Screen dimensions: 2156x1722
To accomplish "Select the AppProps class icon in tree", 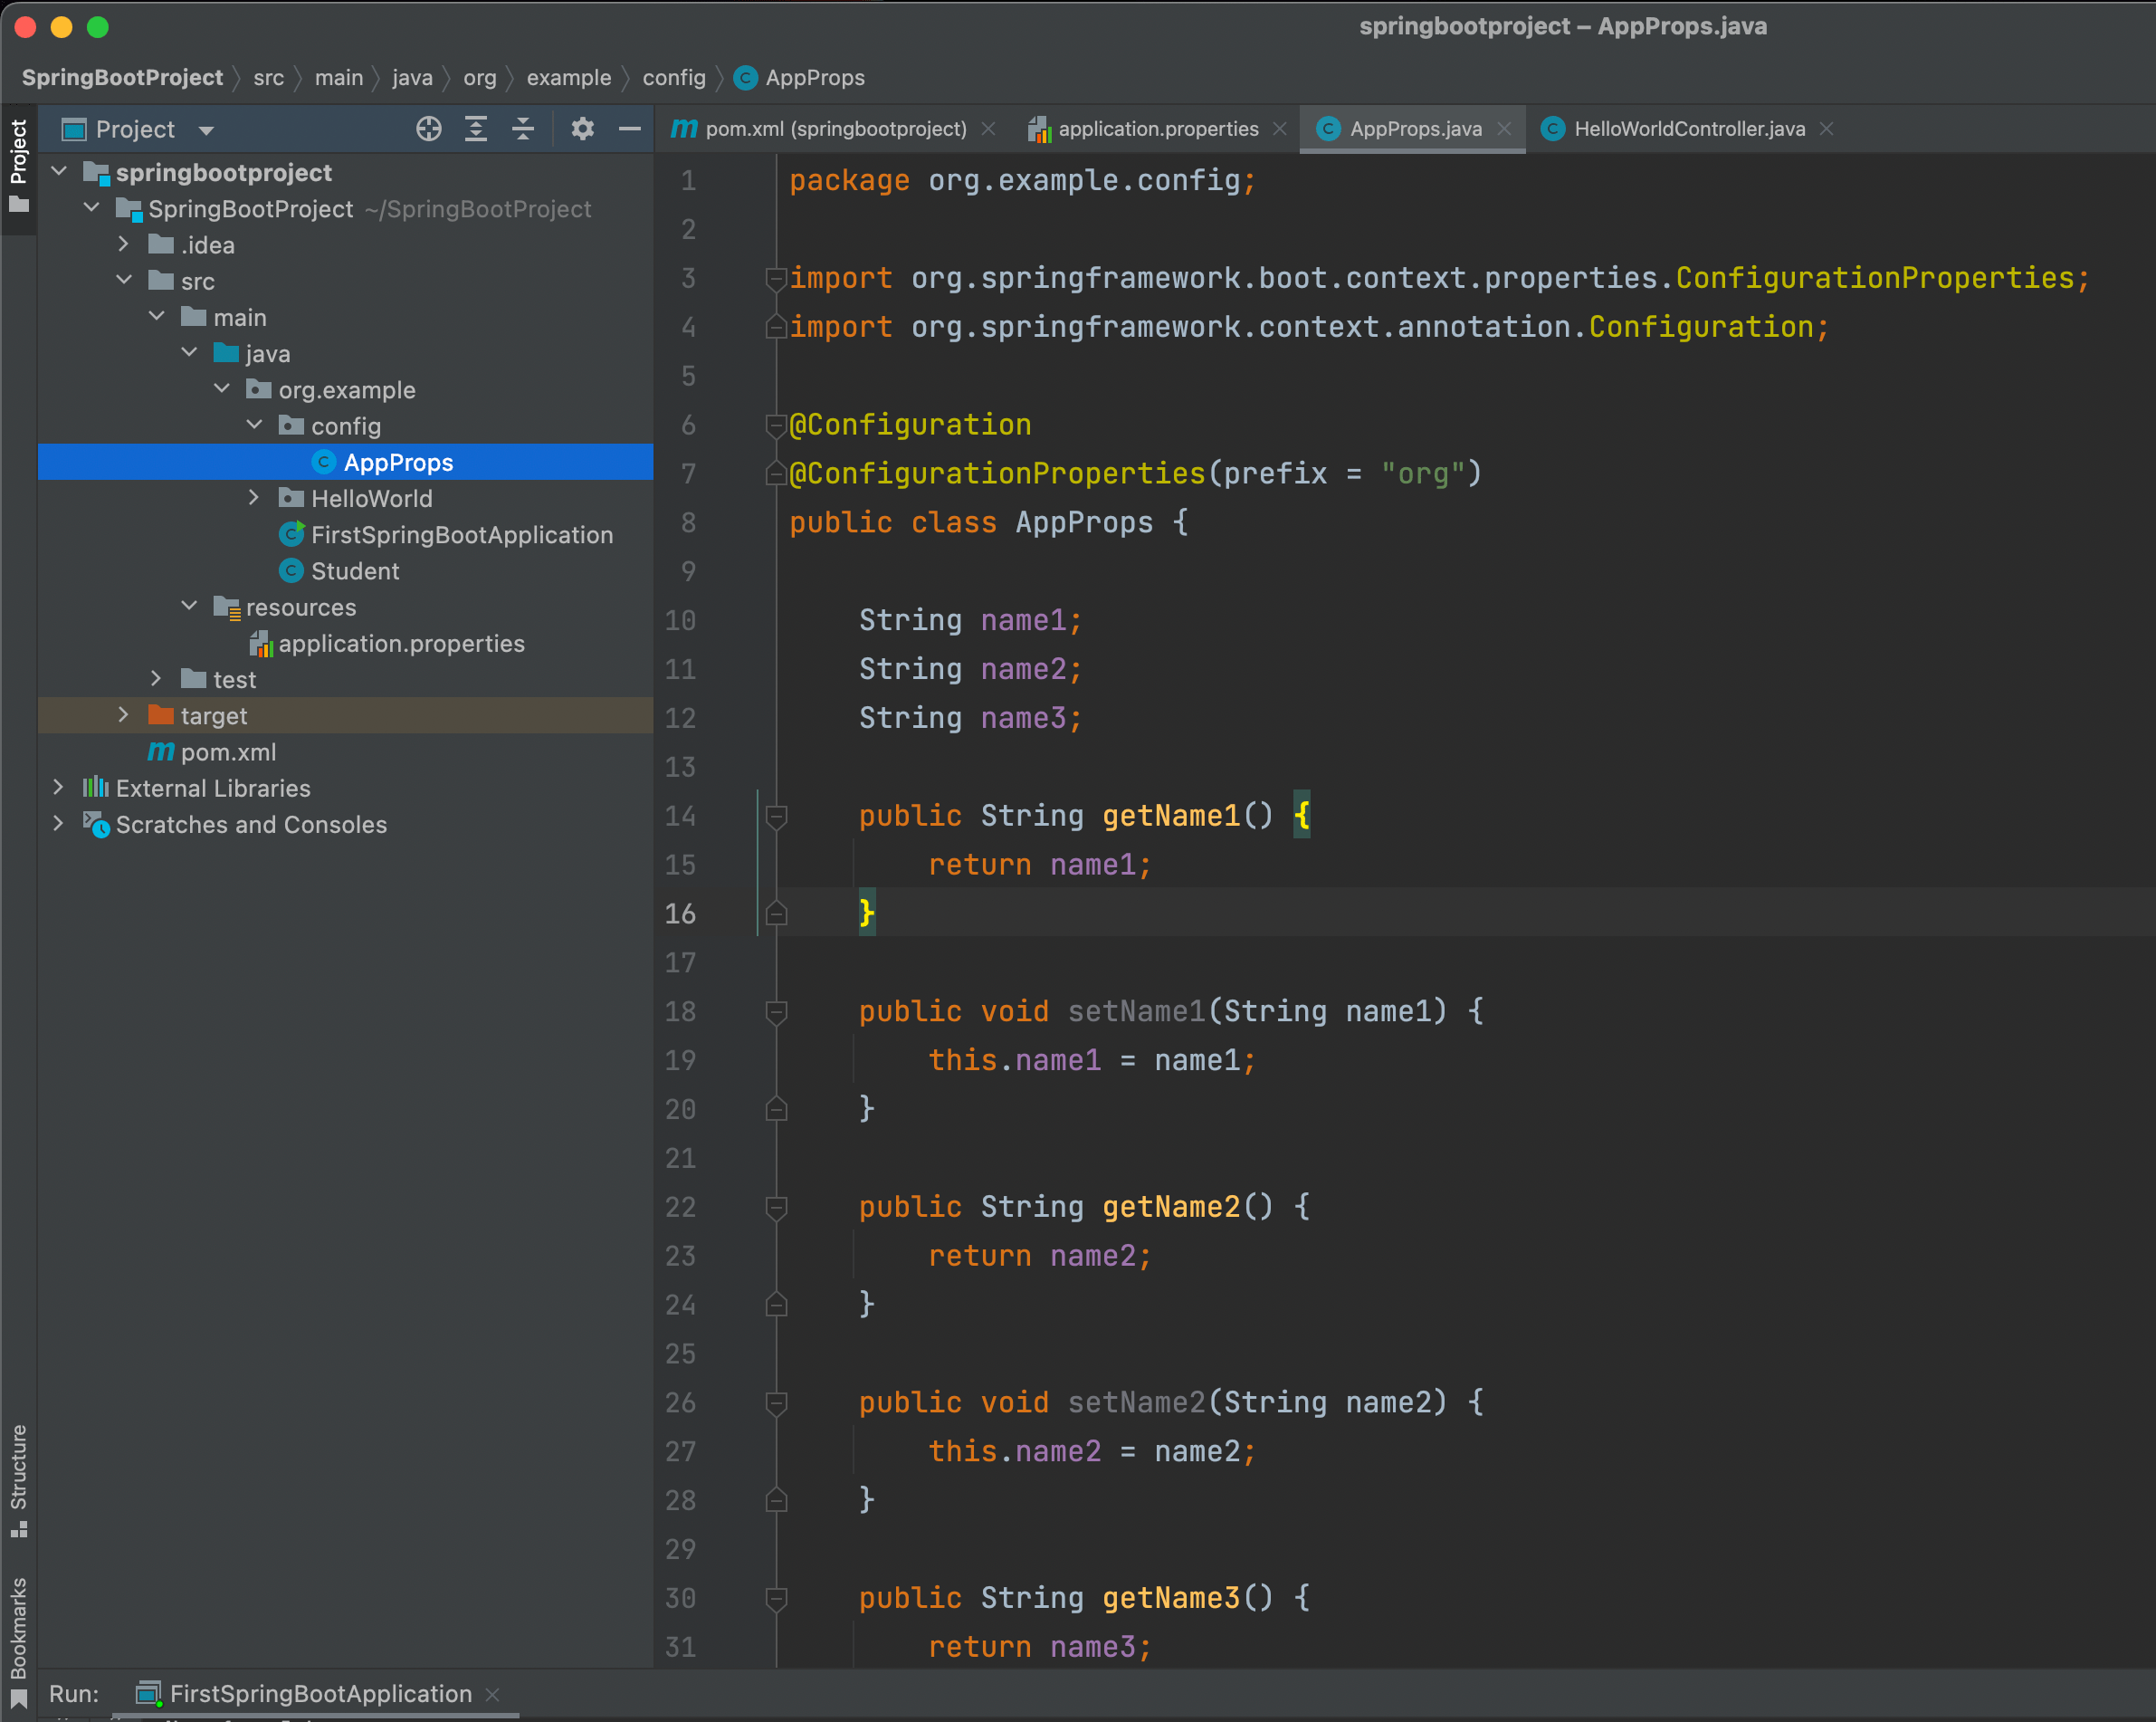I will [x=325, y=462].
